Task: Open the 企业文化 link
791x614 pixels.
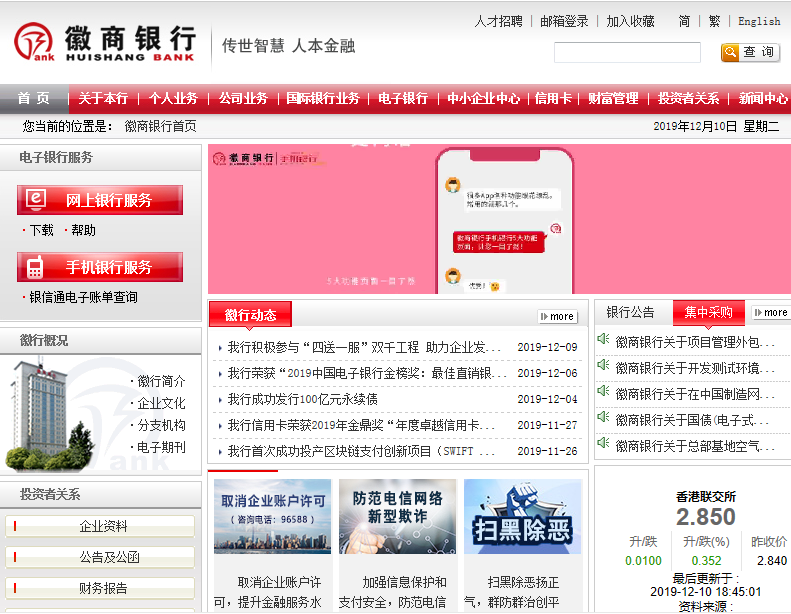Action: pos(161,403)
